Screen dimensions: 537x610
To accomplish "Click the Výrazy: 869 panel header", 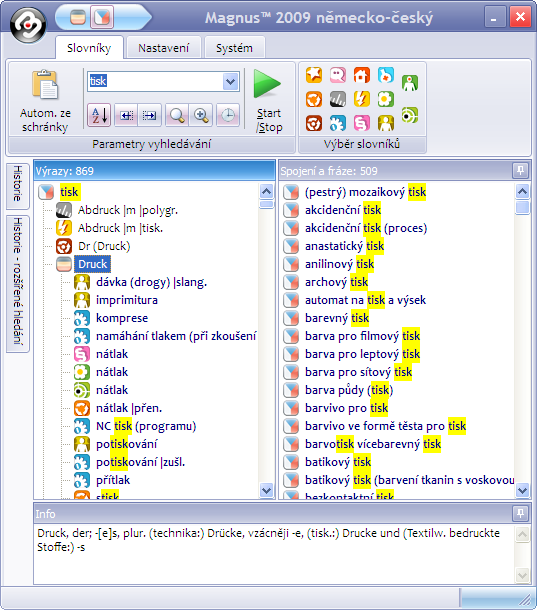I will pos(154,171).
